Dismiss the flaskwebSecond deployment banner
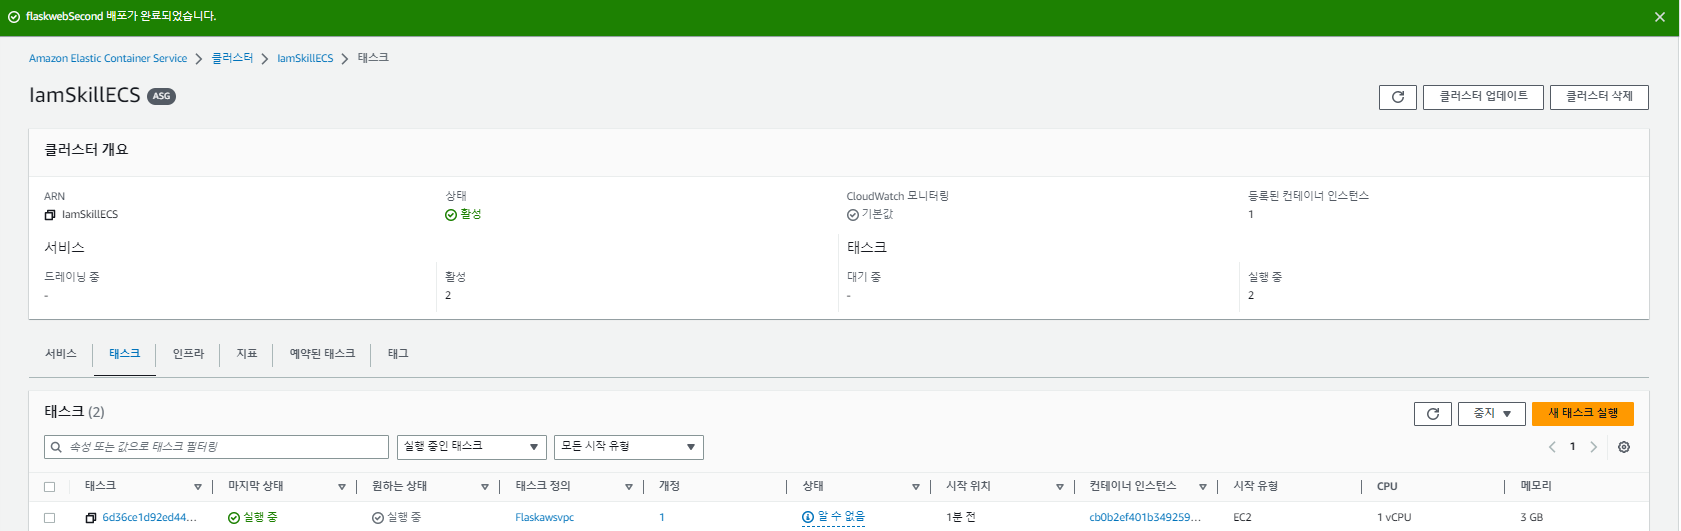This screenshot has height=531, width=1681. click(x=1660, y=17)
